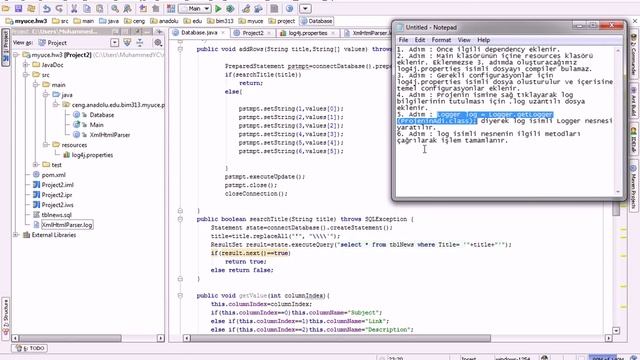Click the Redo arrow icon

point(60,8)
